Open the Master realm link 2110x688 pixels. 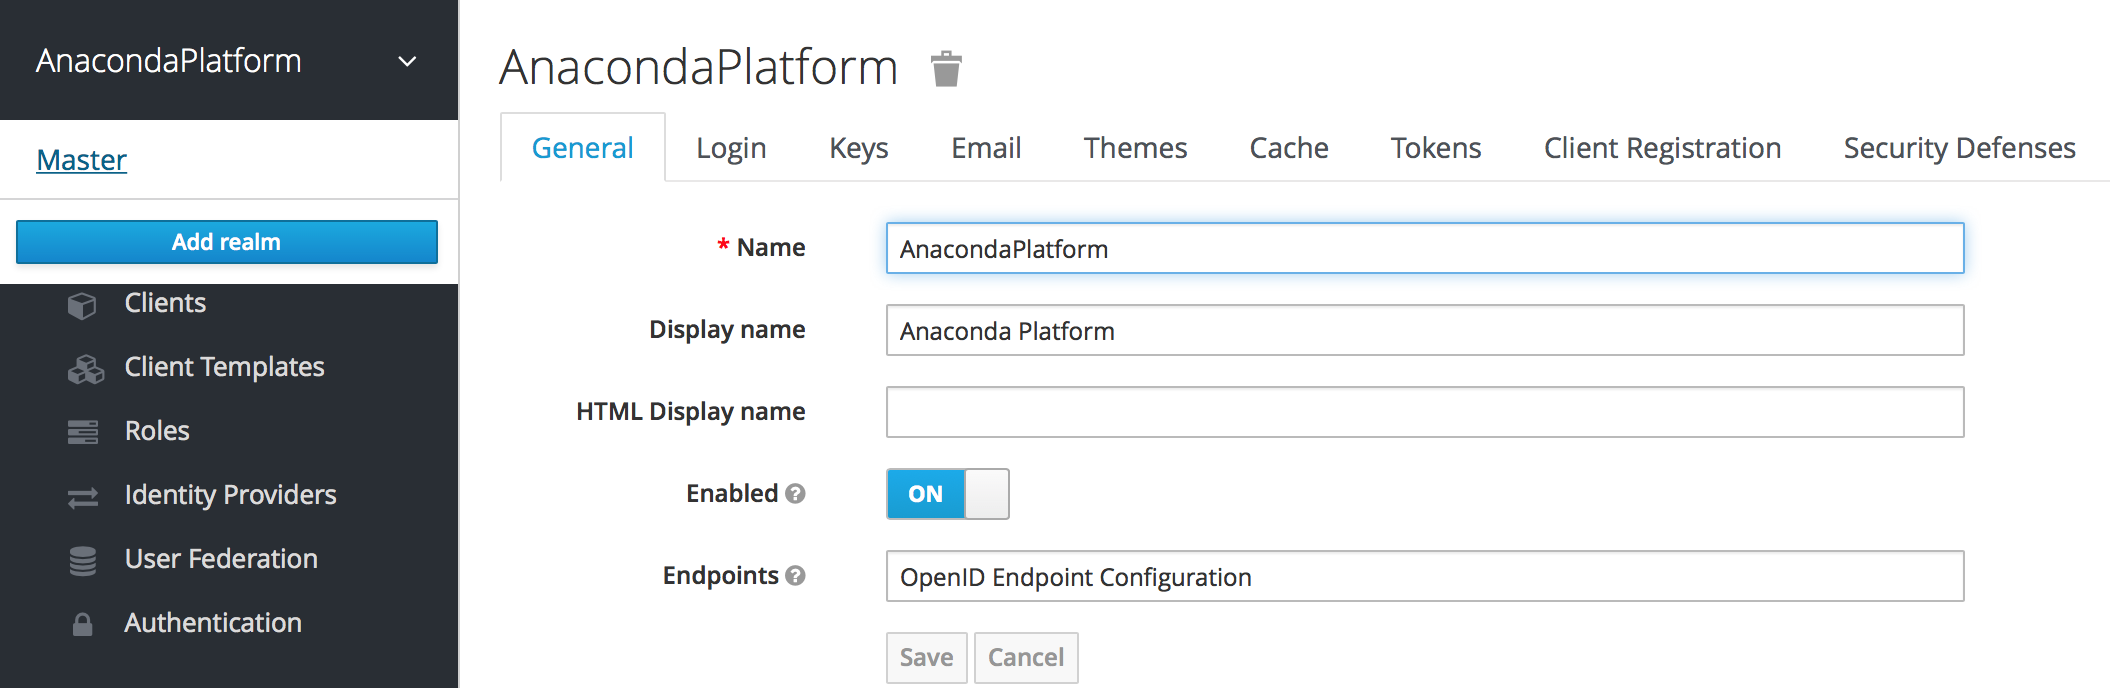pyautogui.click(x=82, y=160)
